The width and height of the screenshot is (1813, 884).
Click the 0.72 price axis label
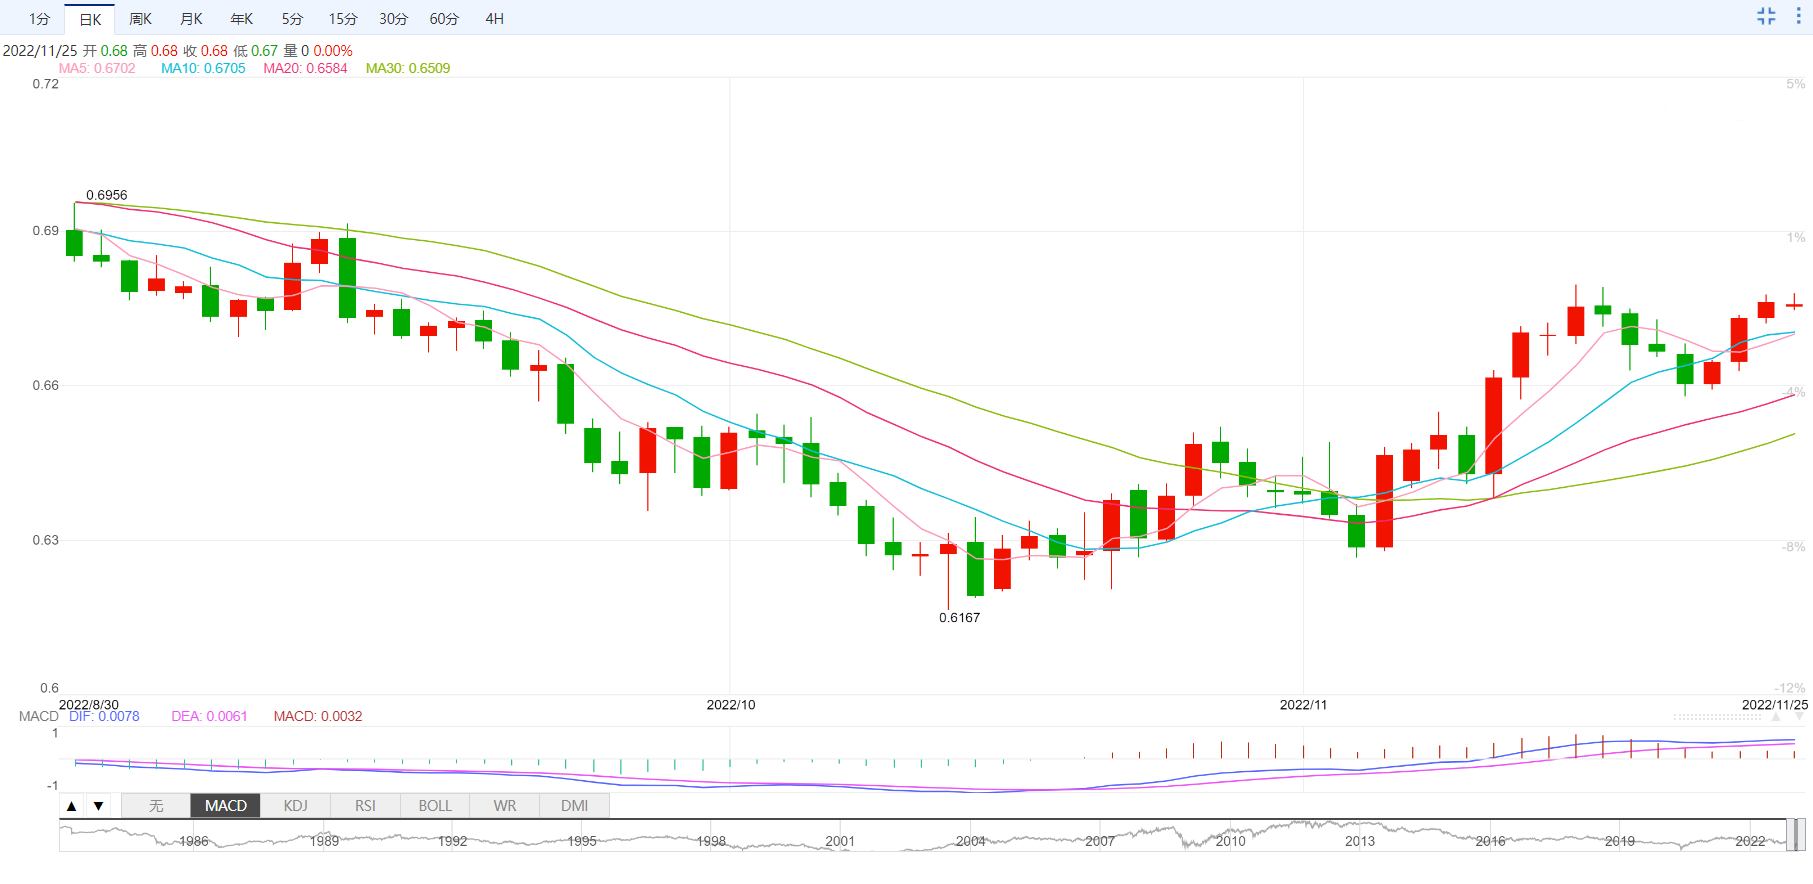[x=46, y=84]
